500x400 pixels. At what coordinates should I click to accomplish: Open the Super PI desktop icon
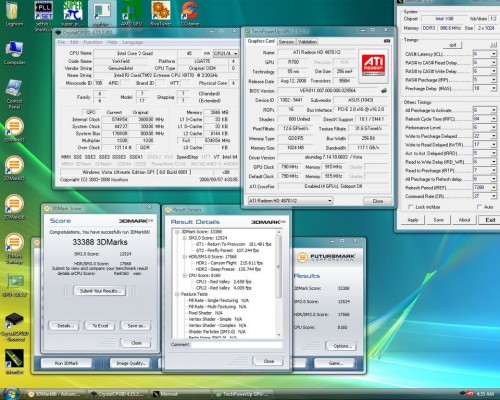tap(73, 12)
